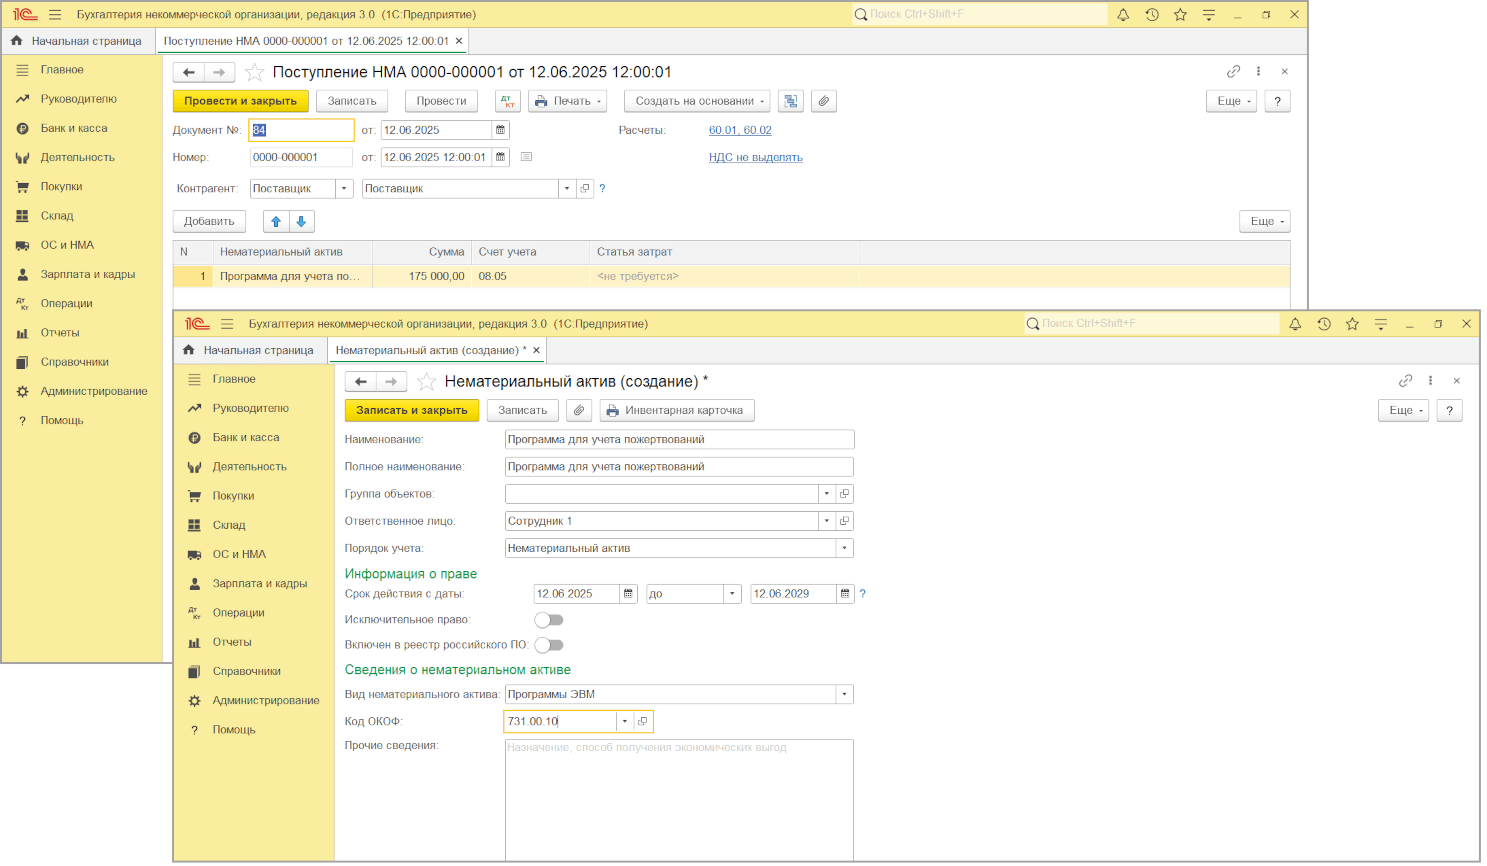Click help question mark next to срок действия
Viewport: 1487px width, 866px height.
tap(862, 594)
